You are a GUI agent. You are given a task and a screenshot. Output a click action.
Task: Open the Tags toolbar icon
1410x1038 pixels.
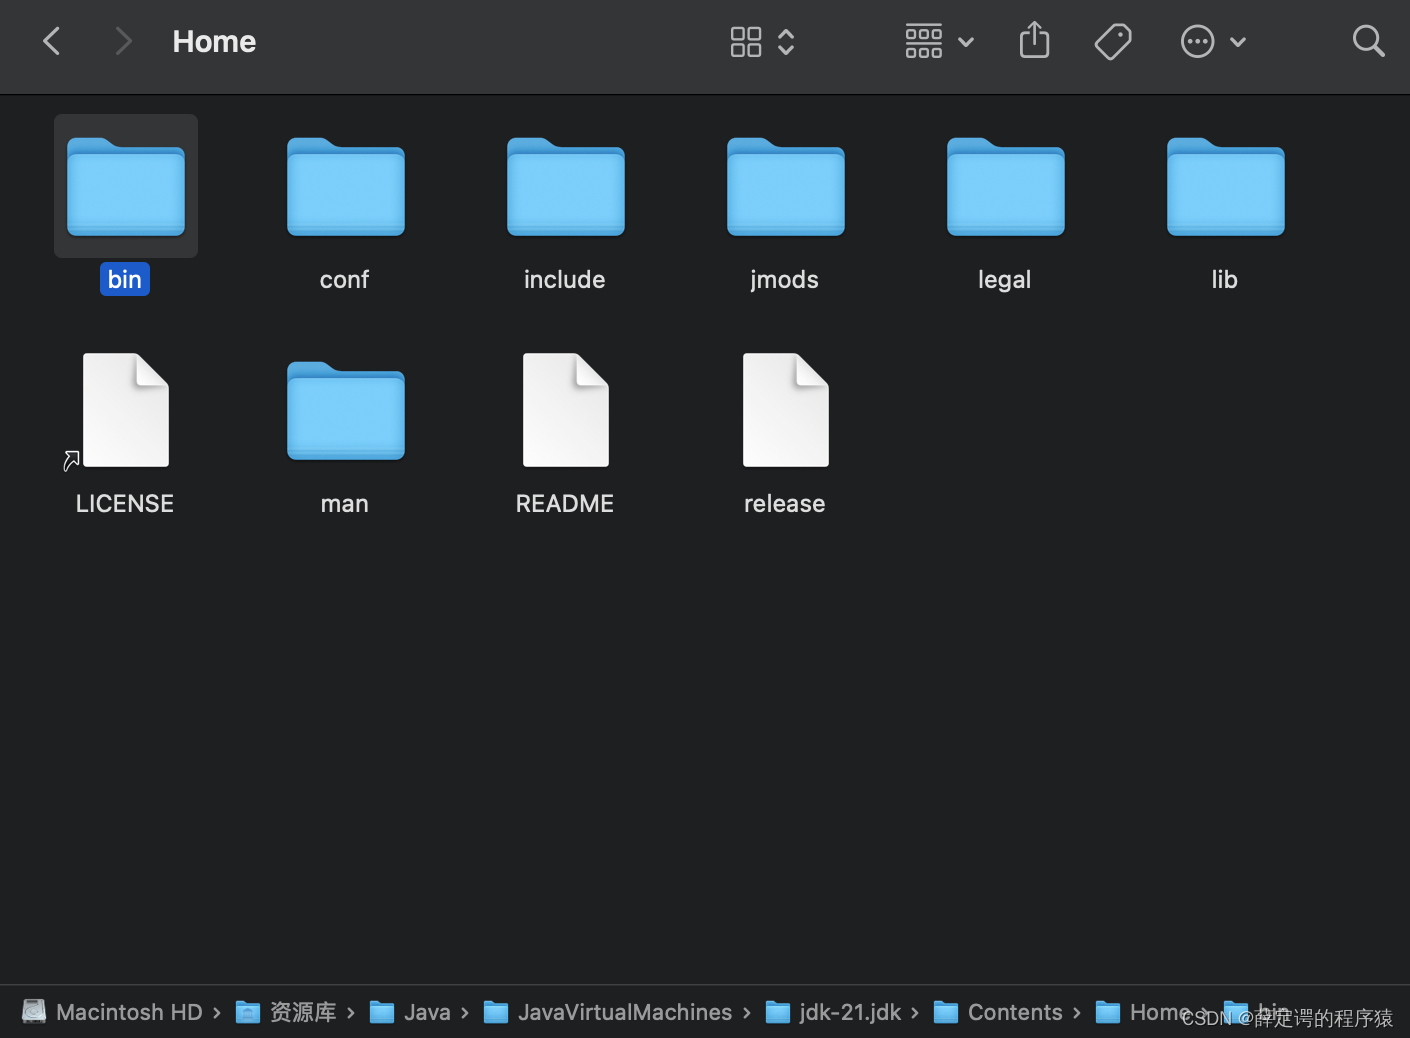(x=1113, y=42)
